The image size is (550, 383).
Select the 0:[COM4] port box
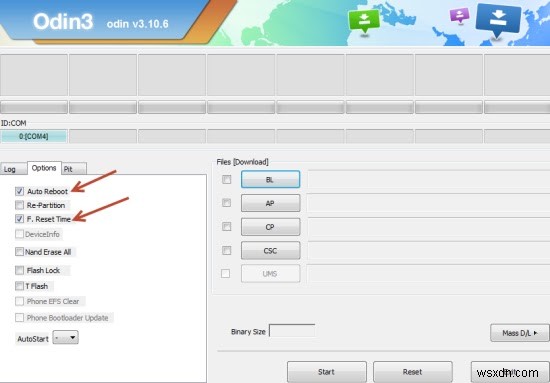(34, 136)
